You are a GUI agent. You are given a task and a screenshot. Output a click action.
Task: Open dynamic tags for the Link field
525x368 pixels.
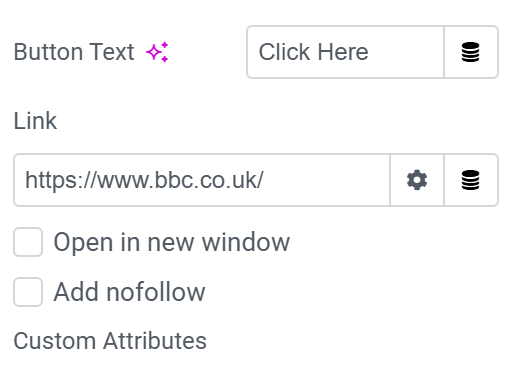pos(471,180)
